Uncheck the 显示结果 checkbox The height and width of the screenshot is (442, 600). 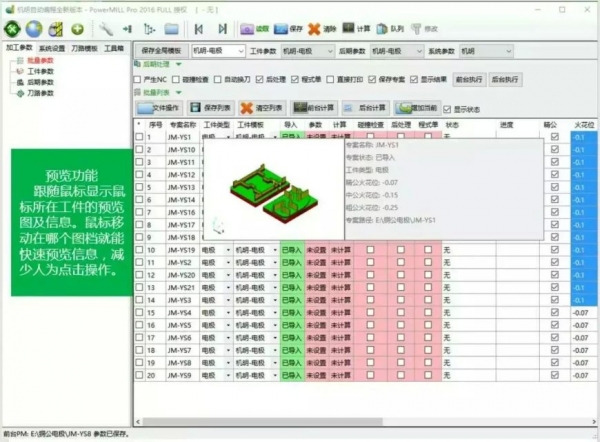tap(414, 80)
